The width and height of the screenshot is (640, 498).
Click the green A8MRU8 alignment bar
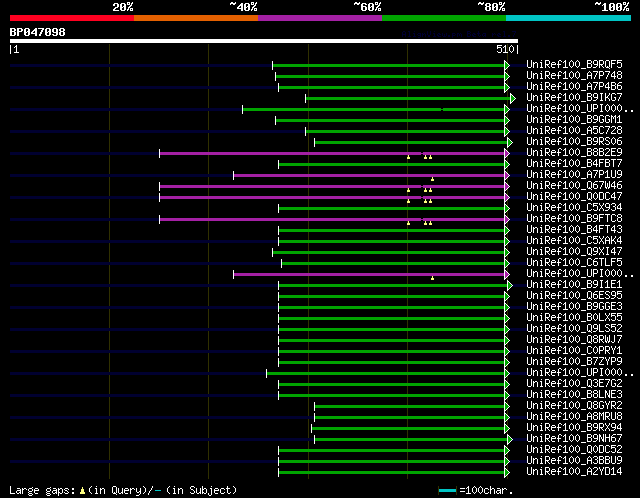pos(409,418)
